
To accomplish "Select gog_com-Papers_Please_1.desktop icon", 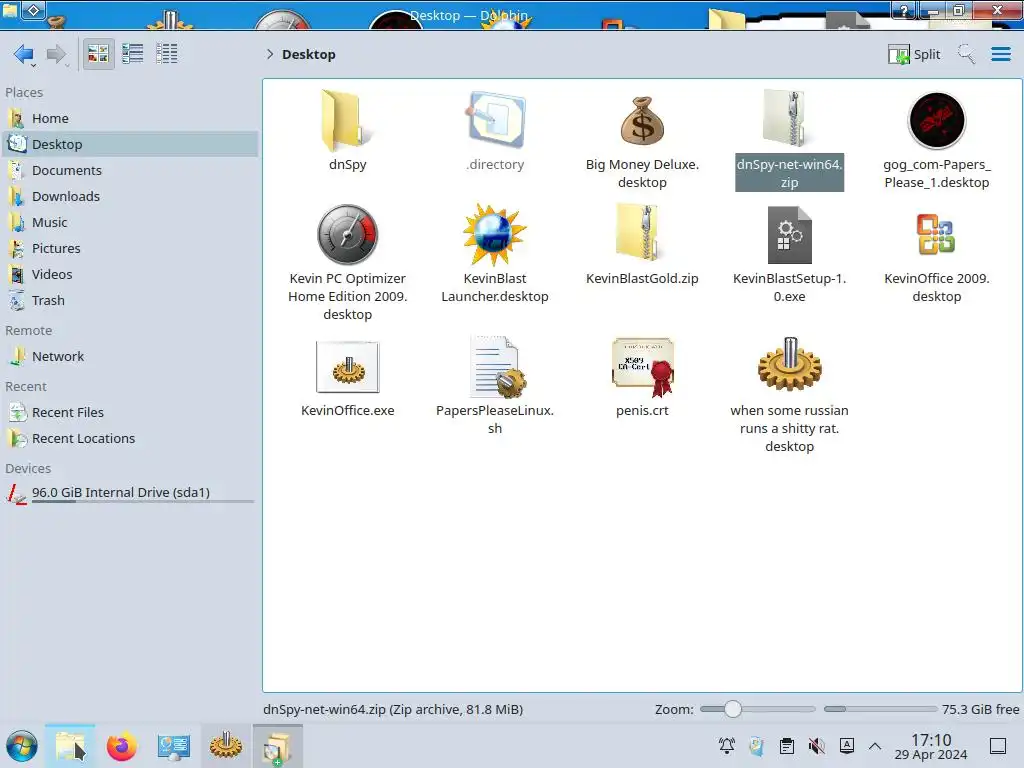I will (x=936, y=120).
